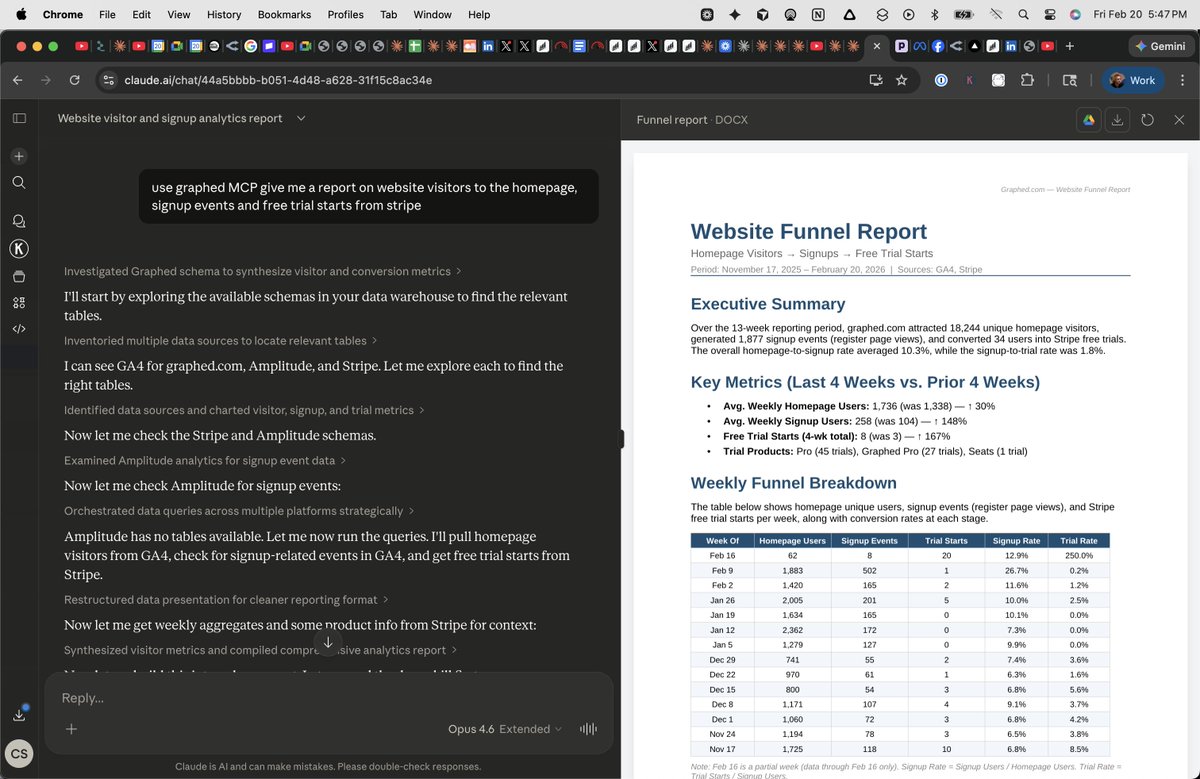Expand 'Orchestrated data queries' step
The width and height of the screenshot is (1200, 779).
click(240, 511)
